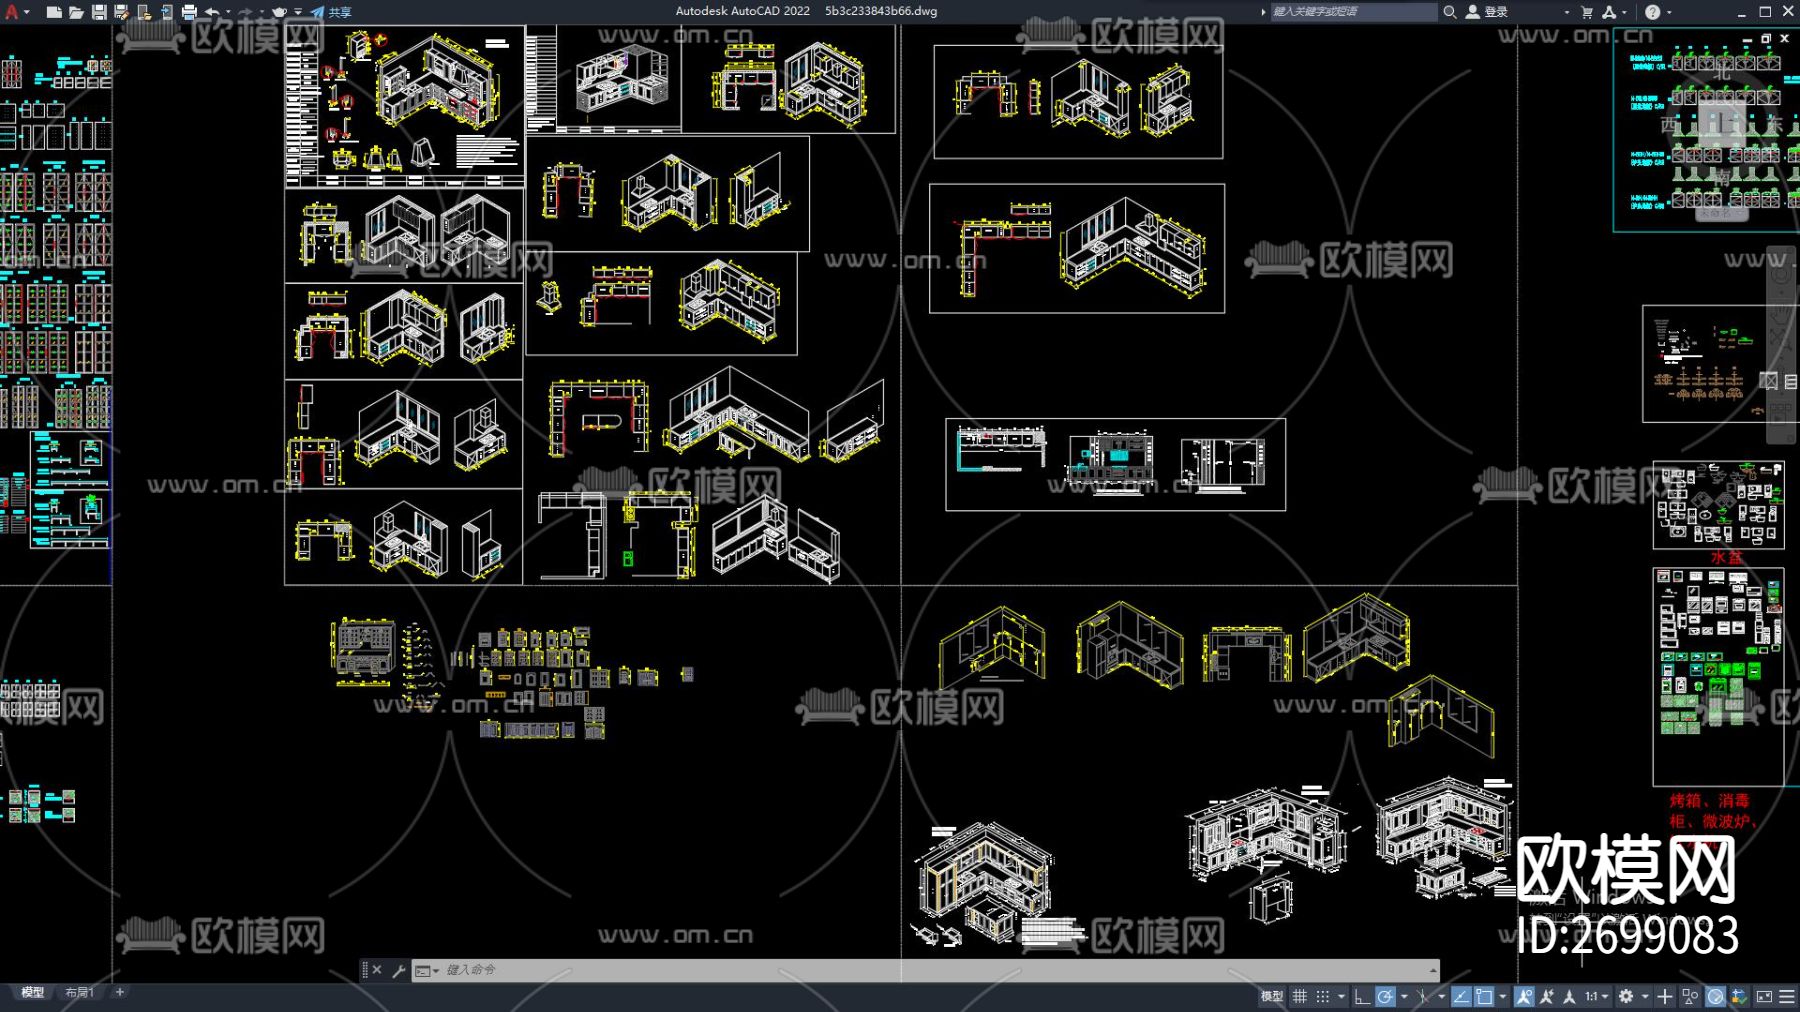The image size is (1800, 1012).
Task: Open workspace switching gear icon
Action: tap(1627, 996)
